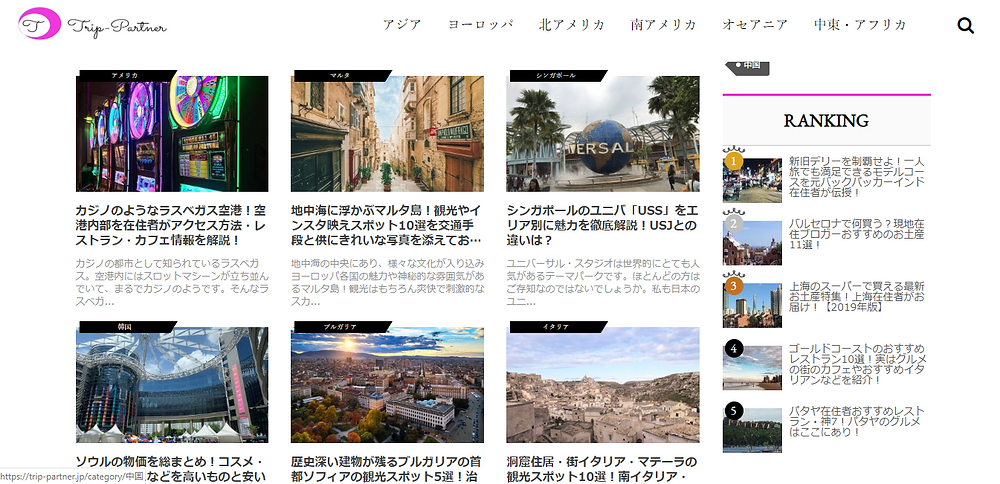Image resolution: width=1000 pixels, height=484 pixels.
Task: Open the Las Vegas slot machines thumbnail
Action: tap(172, 134)
